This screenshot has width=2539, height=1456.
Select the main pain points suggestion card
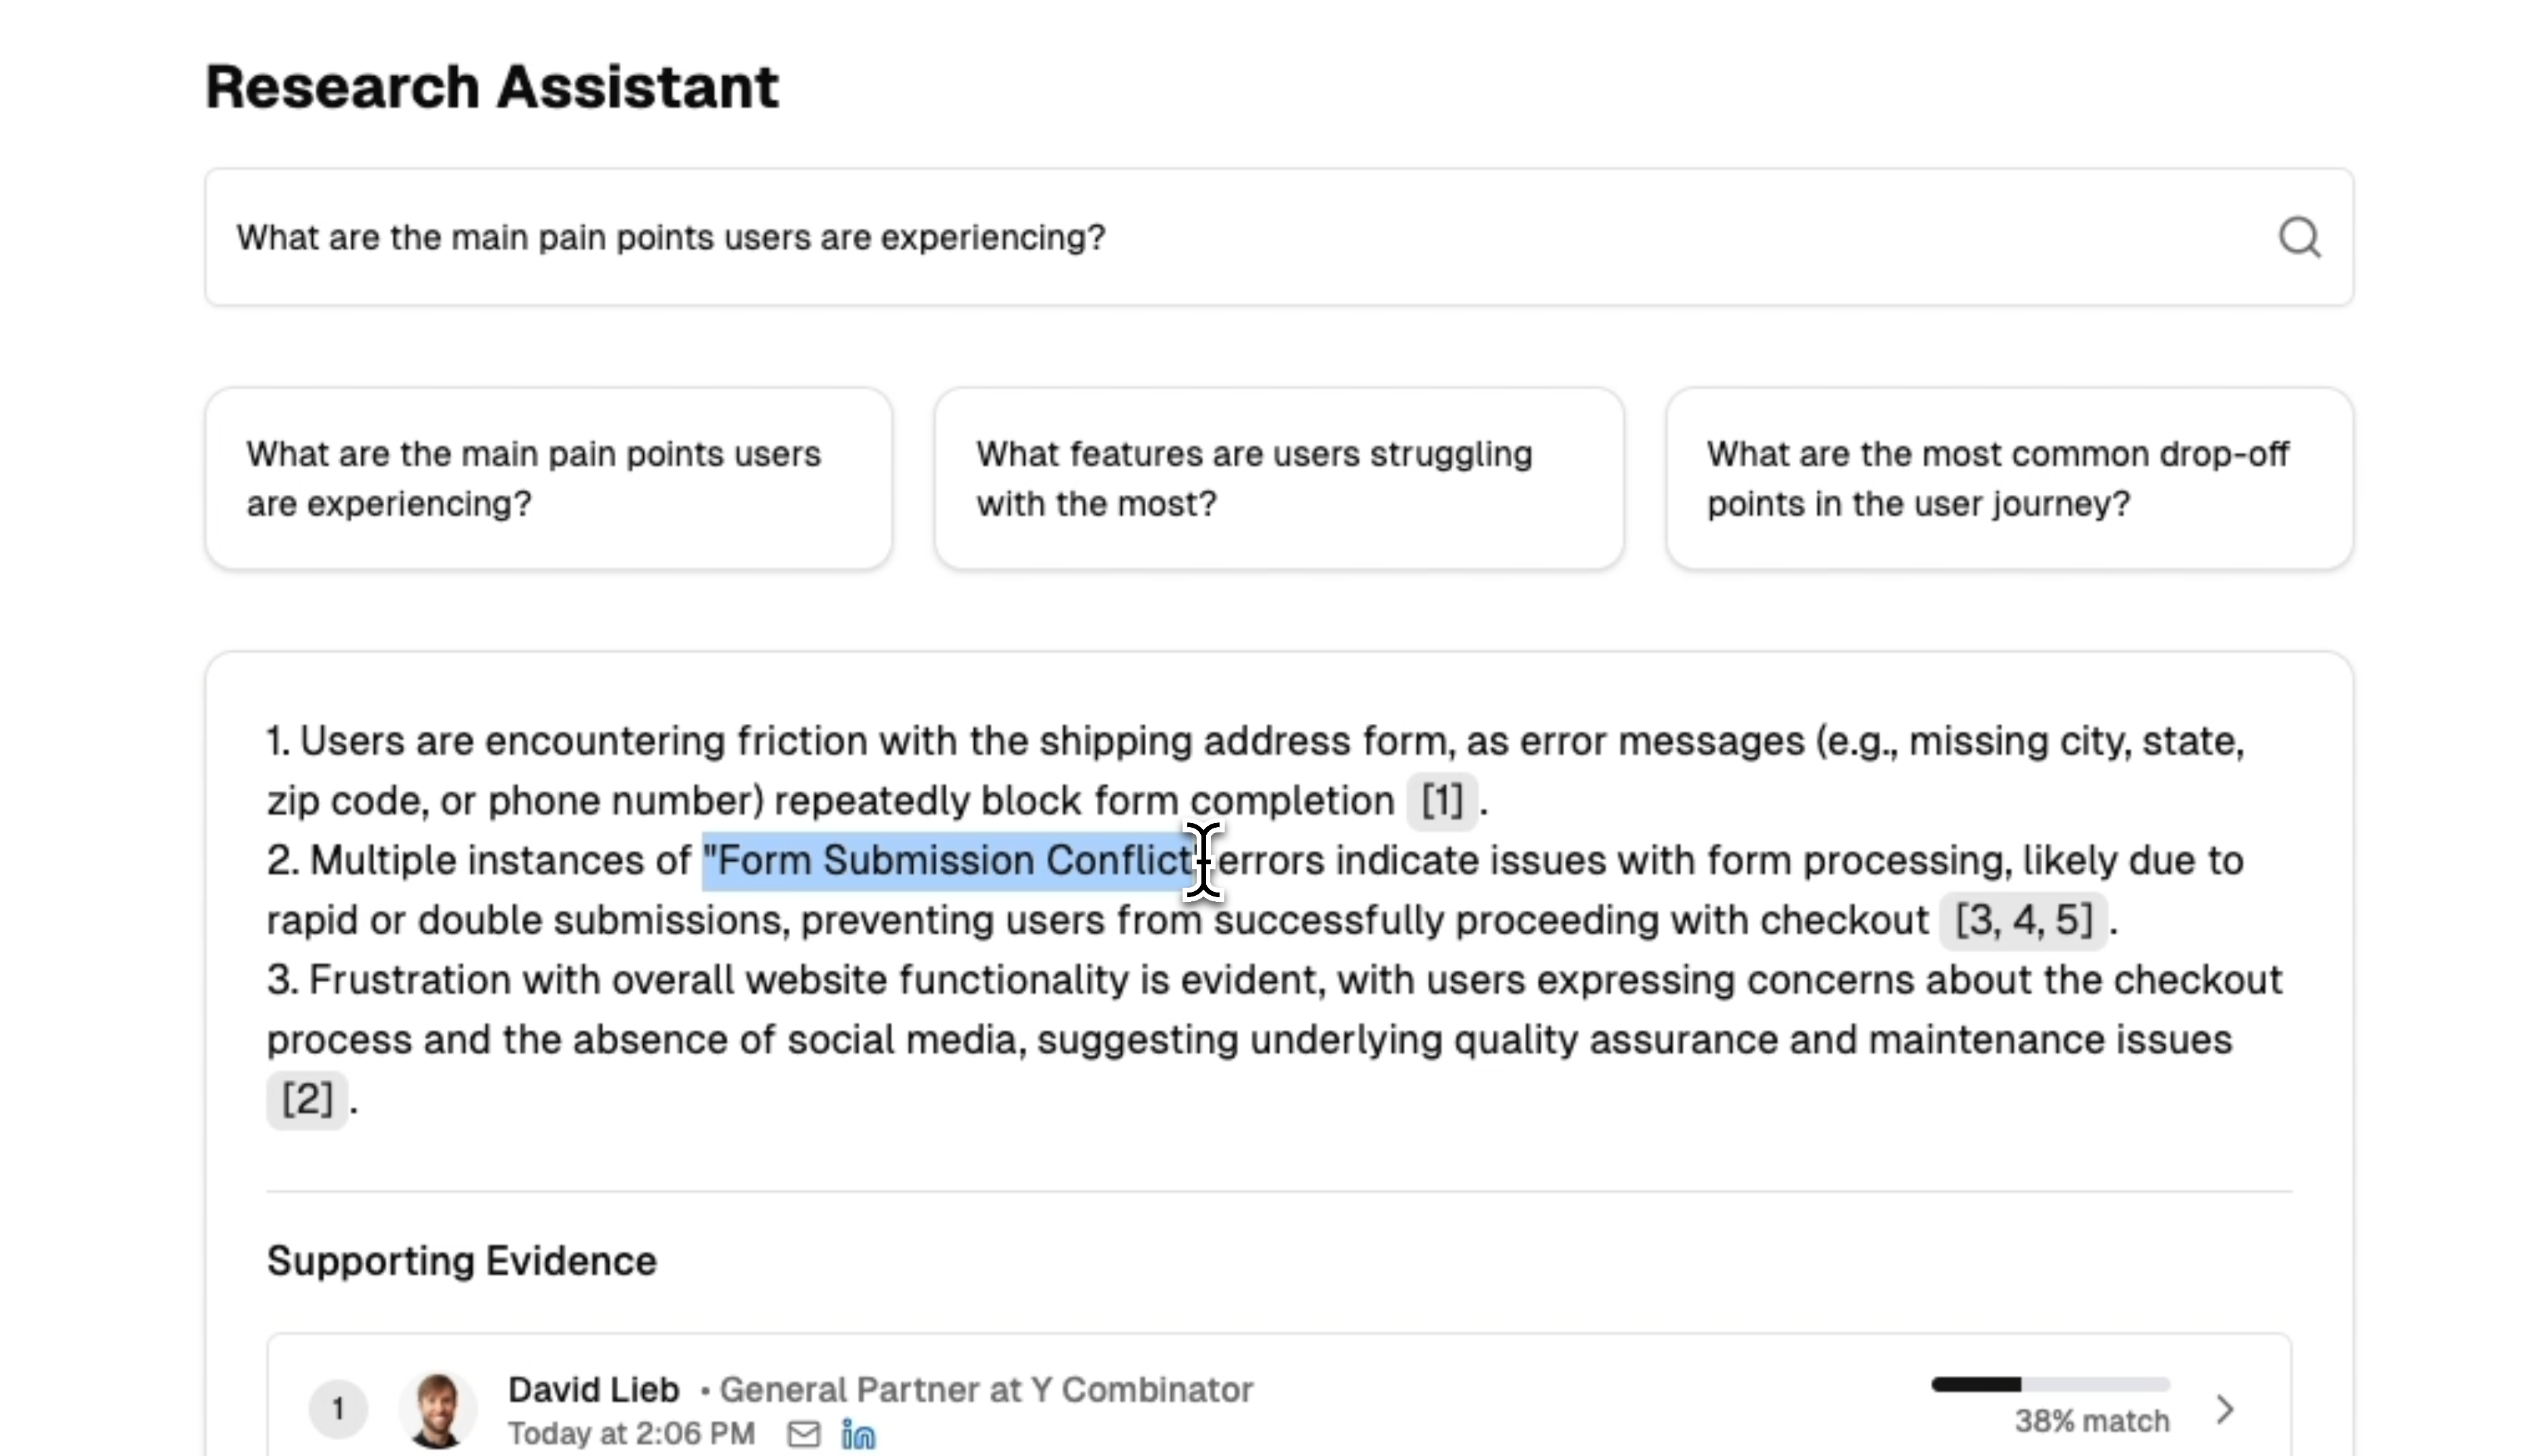tap(548, 479)
